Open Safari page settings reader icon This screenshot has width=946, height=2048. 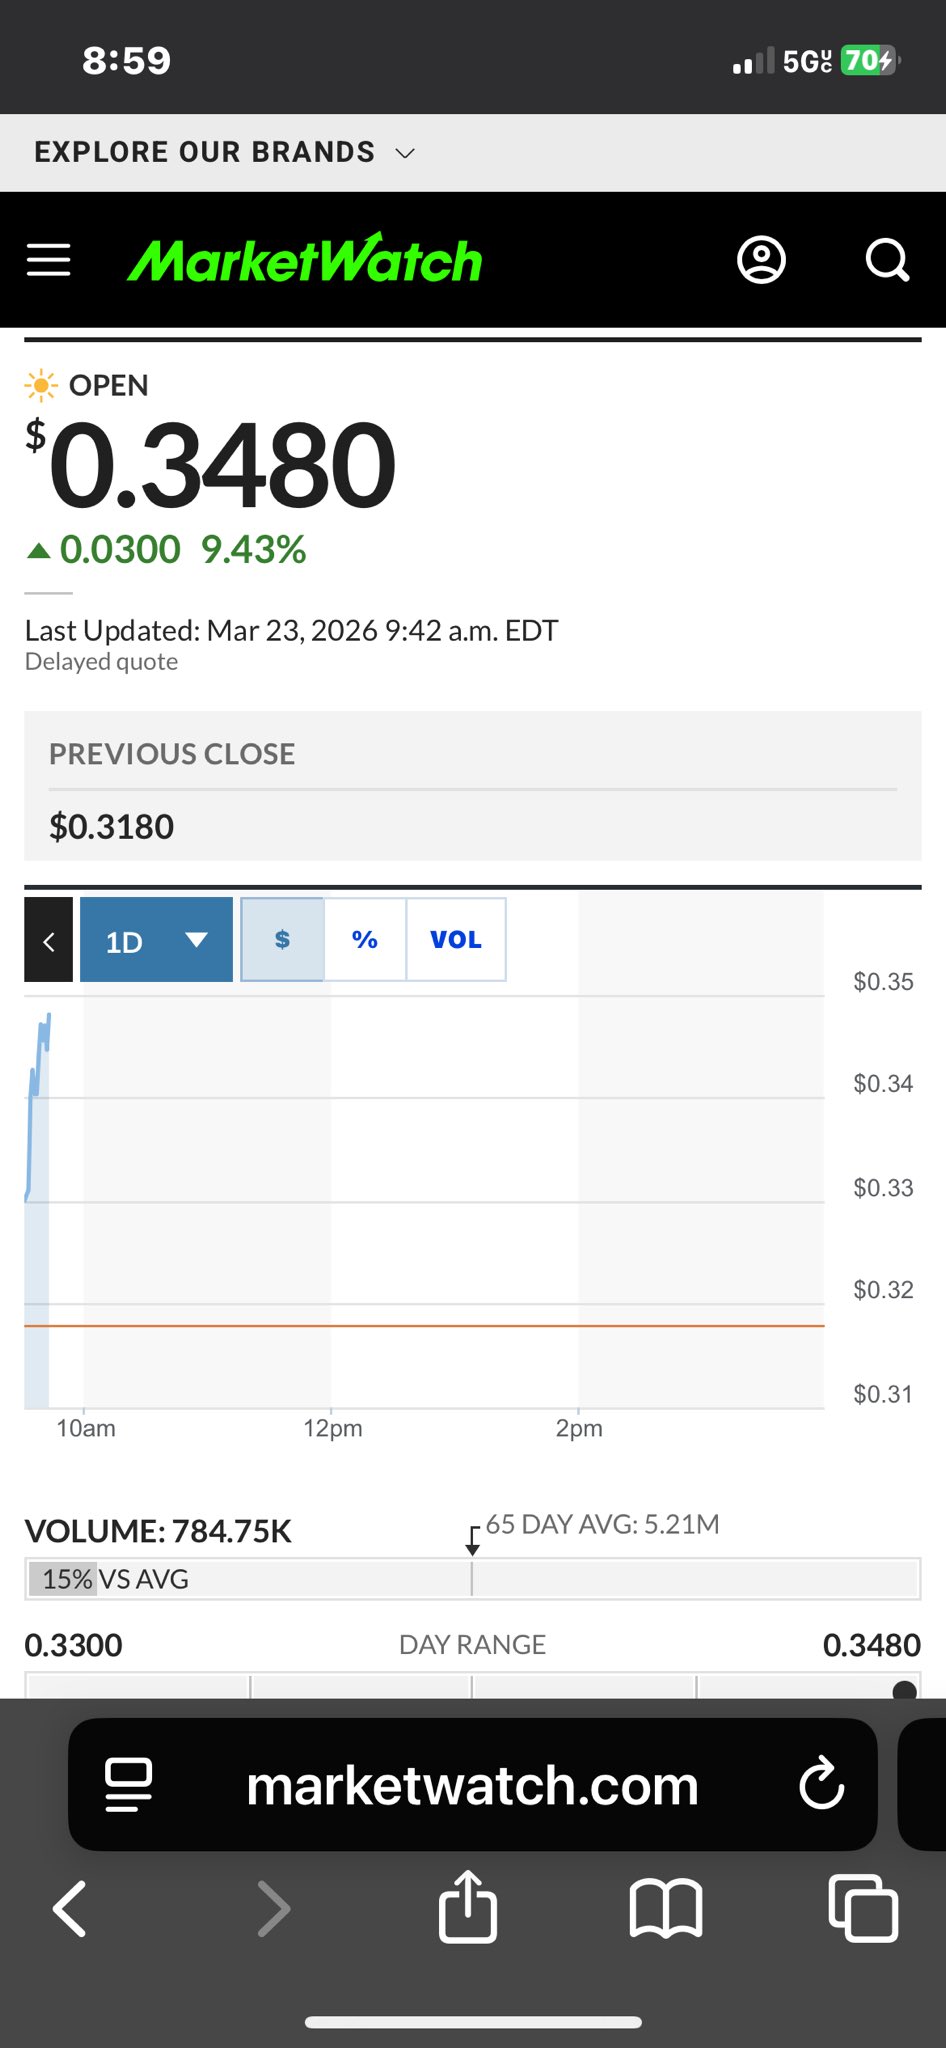click(129, 1784)
